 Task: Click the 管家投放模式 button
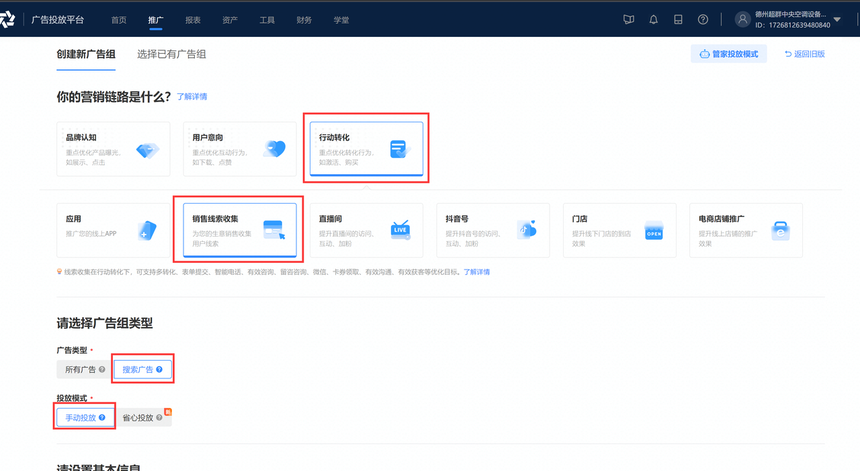tap(729, 54)
